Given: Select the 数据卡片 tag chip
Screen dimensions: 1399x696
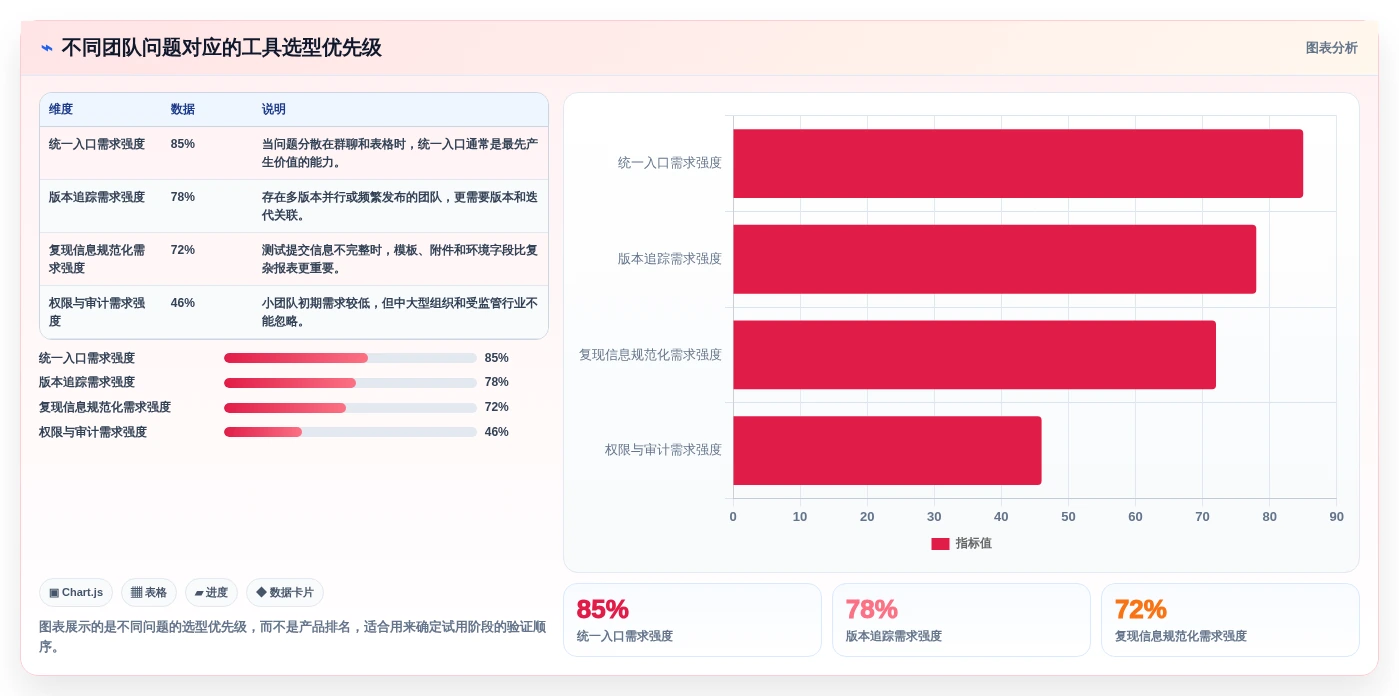Looking at the screenshot, I should click(285, 592).
